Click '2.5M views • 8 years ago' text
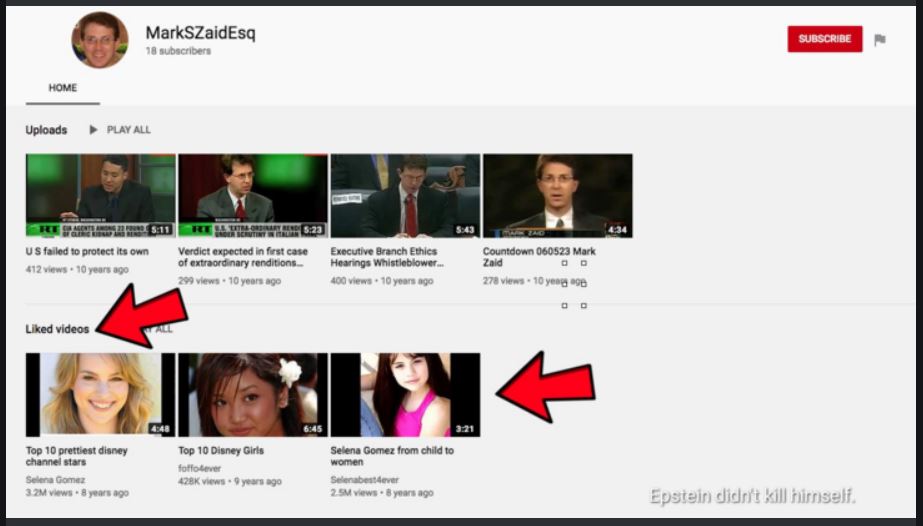The height and width of the screenshot is (526, 923). pos(382,492)
